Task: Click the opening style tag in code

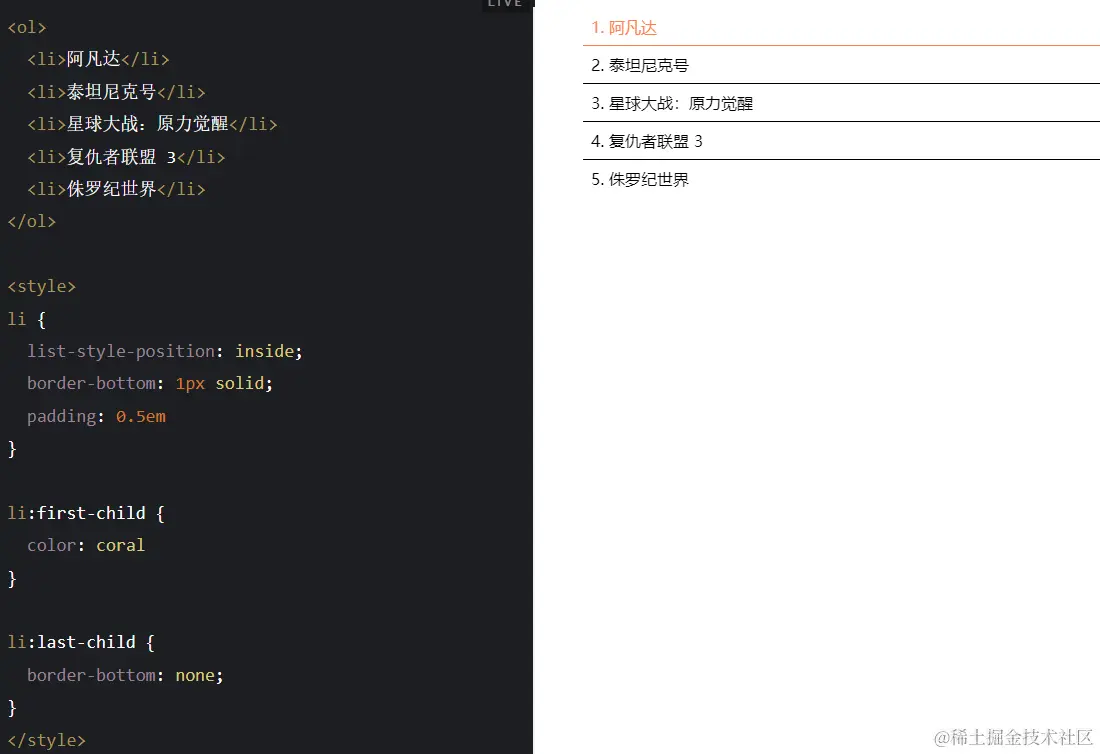Action: tap(41, 286)
